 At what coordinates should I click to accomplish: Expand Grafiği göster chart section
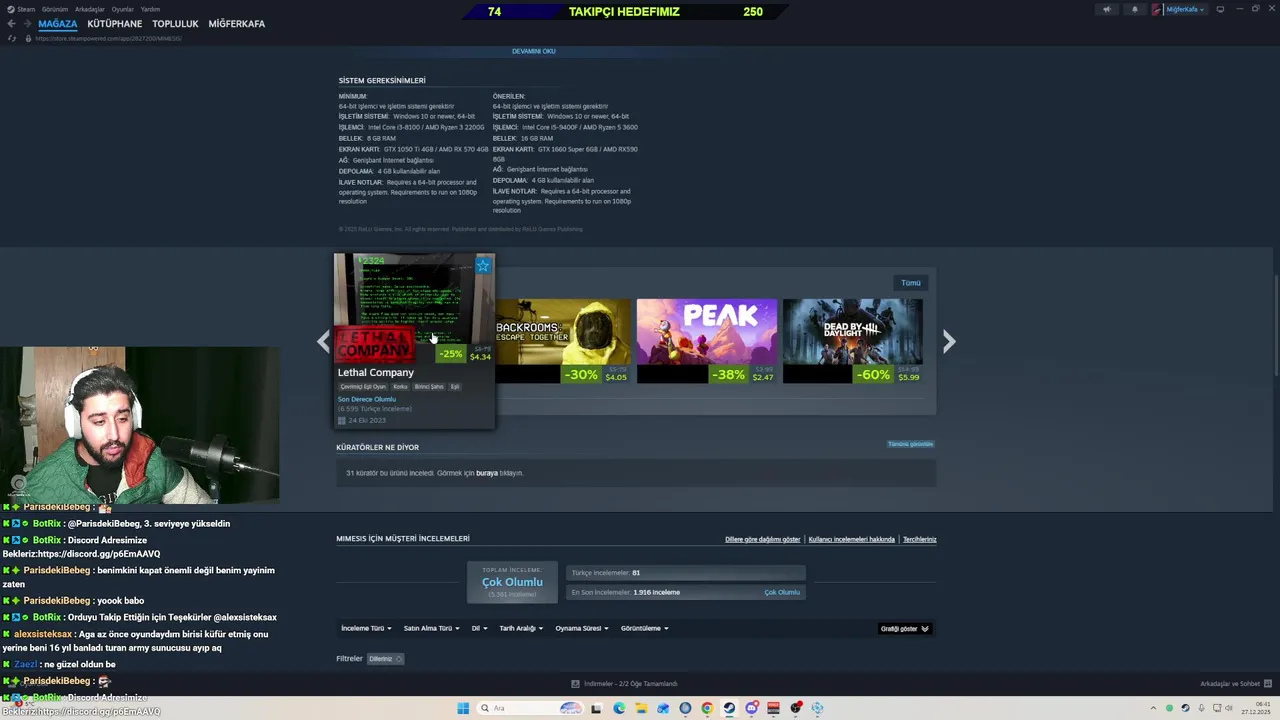point(905,628)
